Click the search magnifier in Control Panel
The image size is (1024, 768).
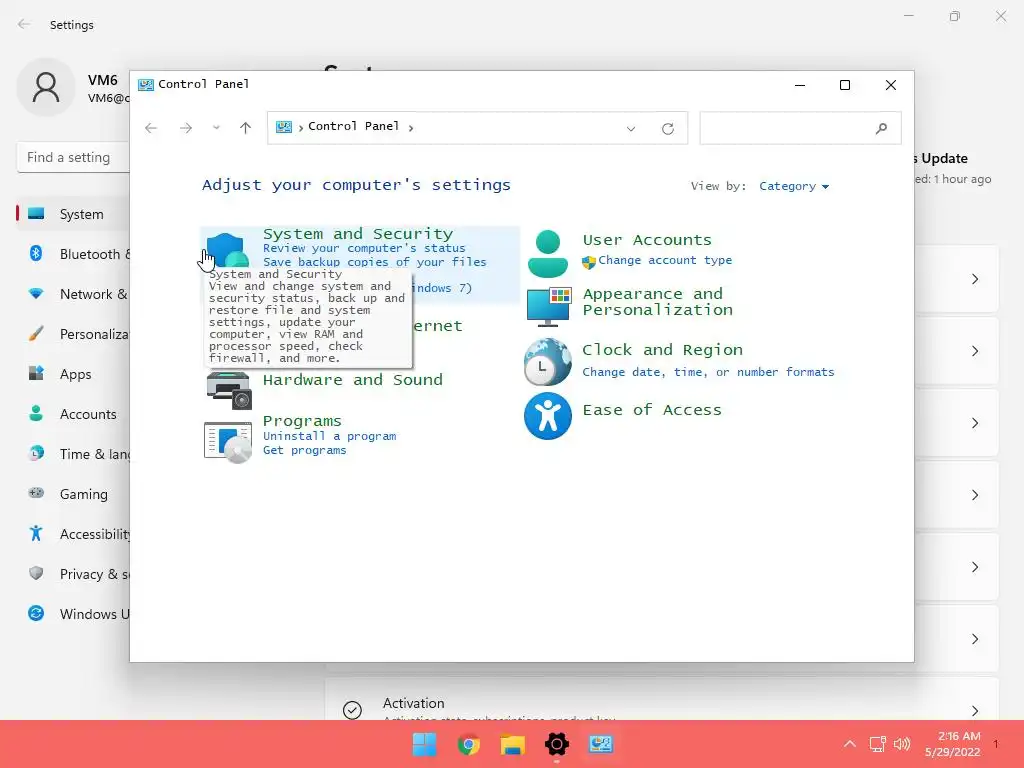(x=881, y=128)
